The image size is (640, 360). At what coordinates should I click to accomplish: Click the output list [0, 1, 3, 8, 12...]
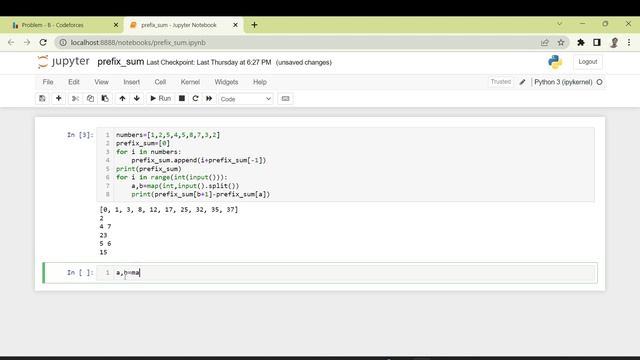coord(169,209)
